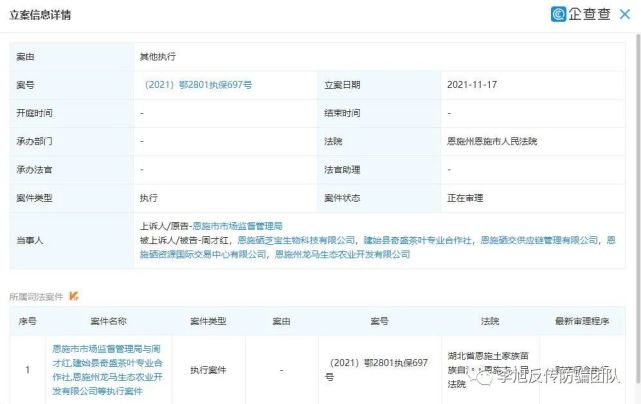Click the 最新审理程序 column header
The image size is (641, 404).
(582, 321)
